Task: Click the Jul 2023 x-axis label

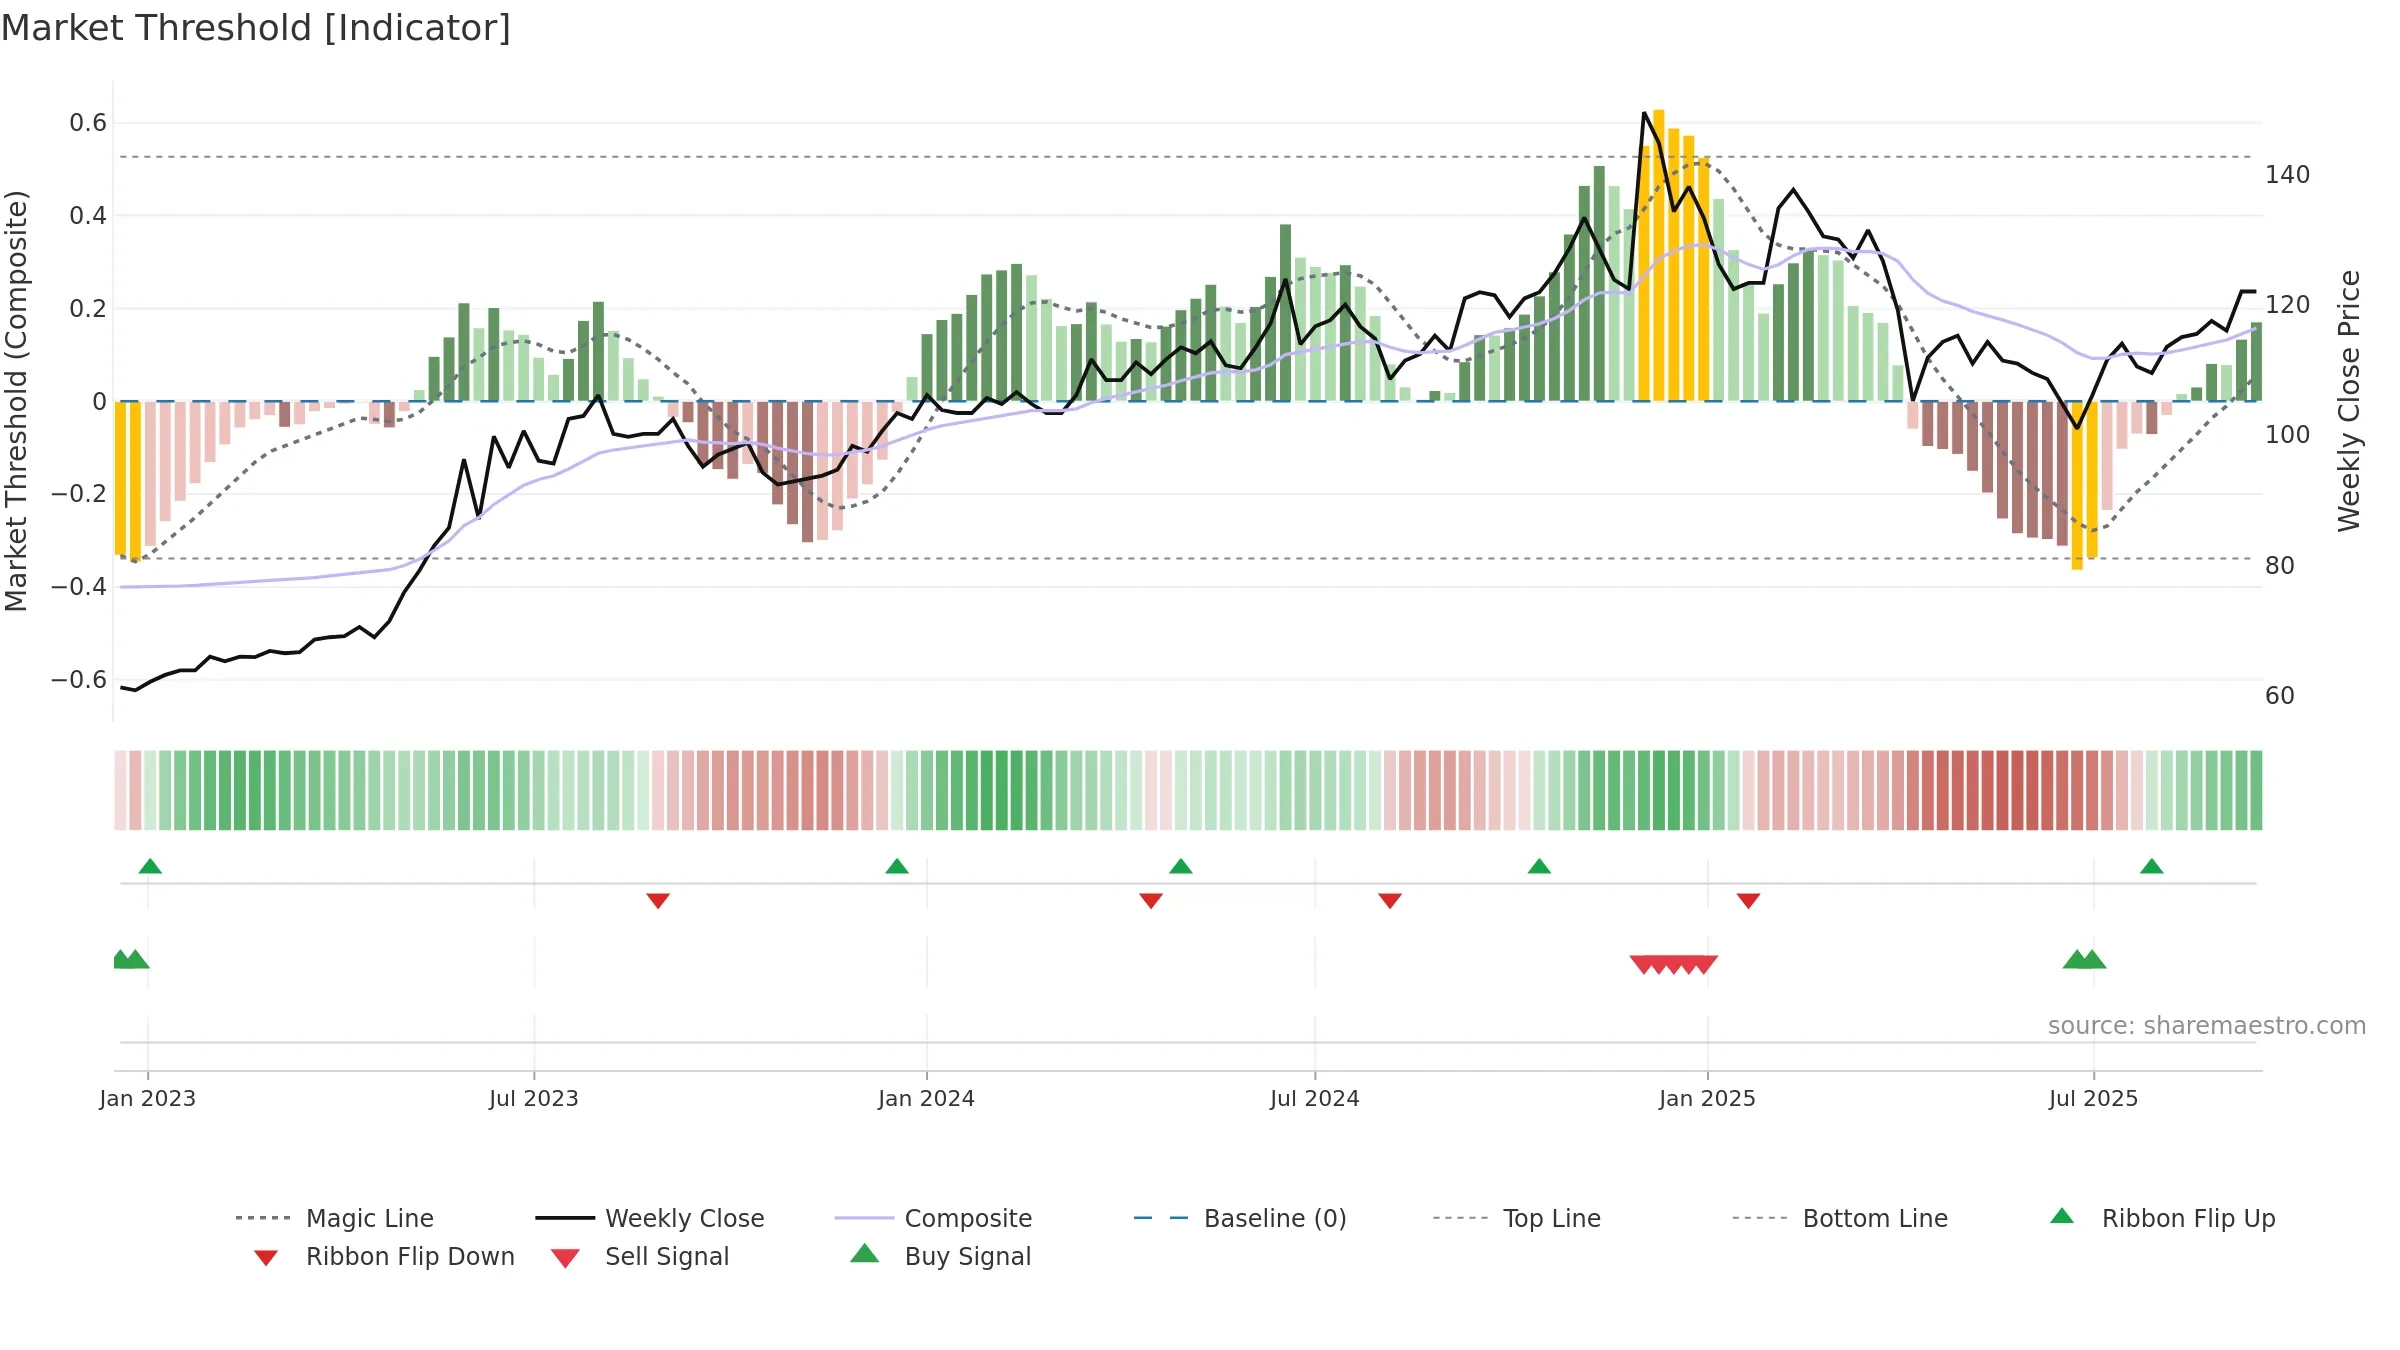Action: [534, 1098]
